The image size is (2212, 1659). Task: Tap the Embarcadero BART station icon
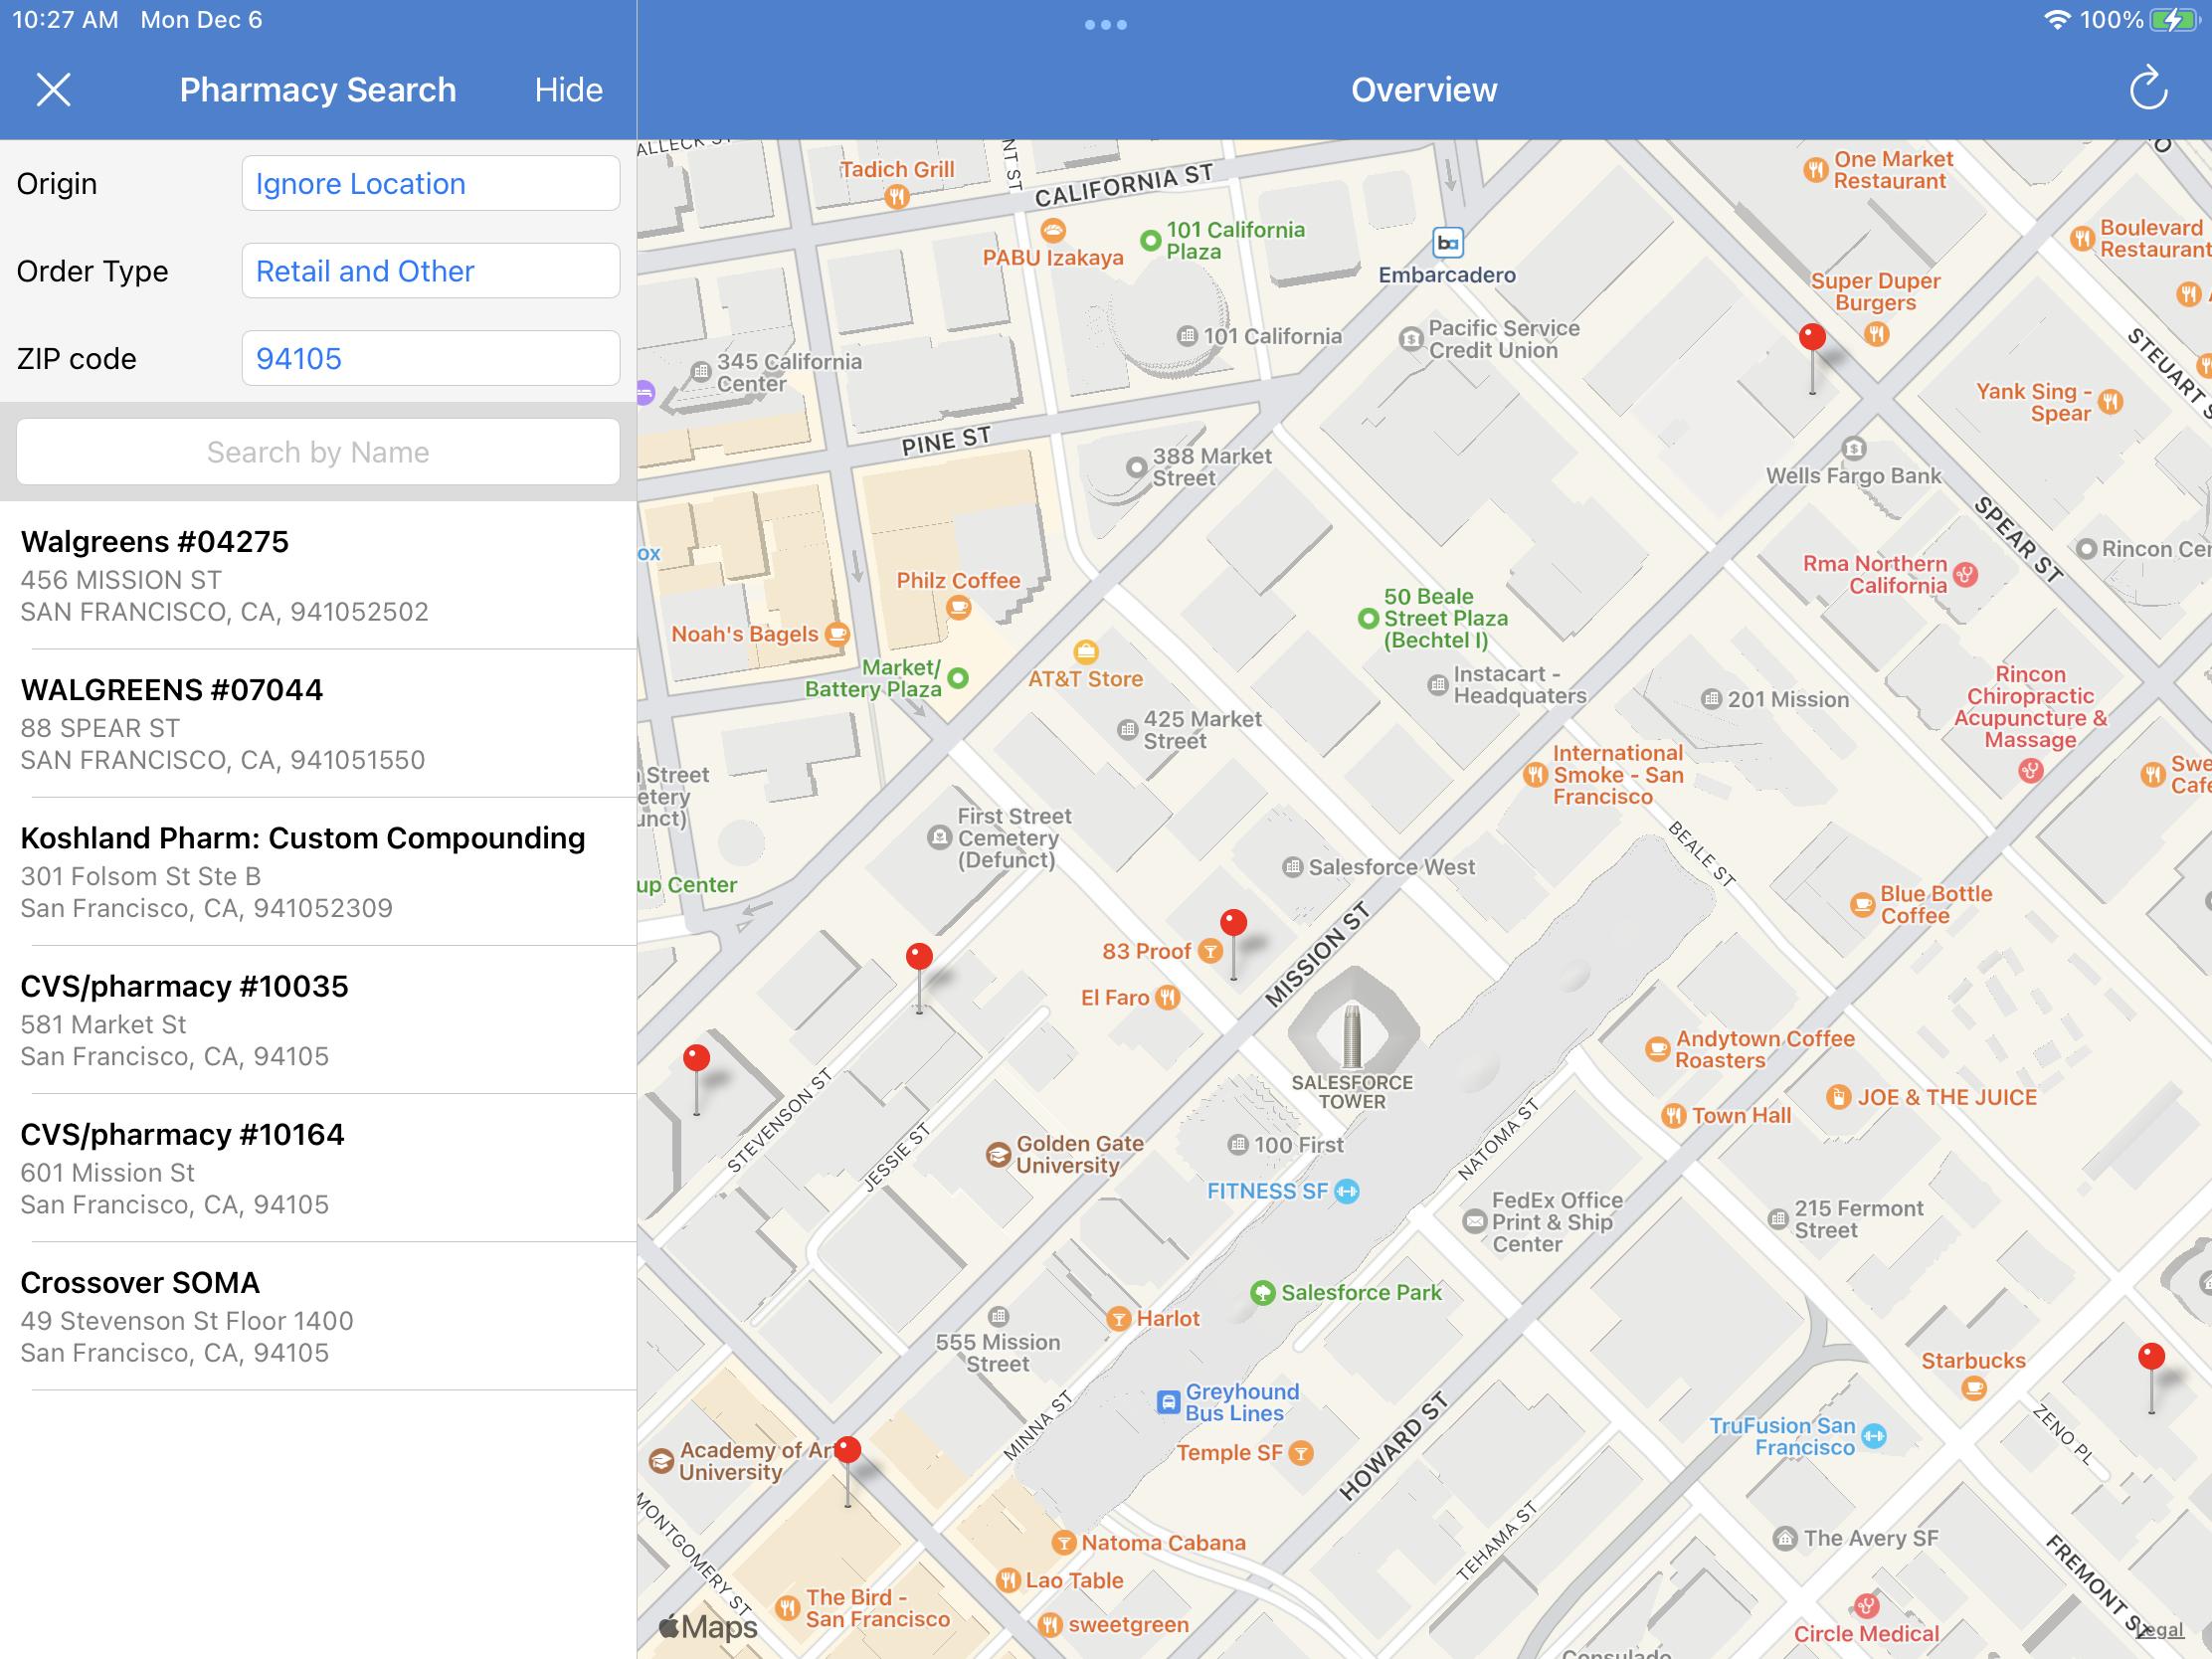1447,243
